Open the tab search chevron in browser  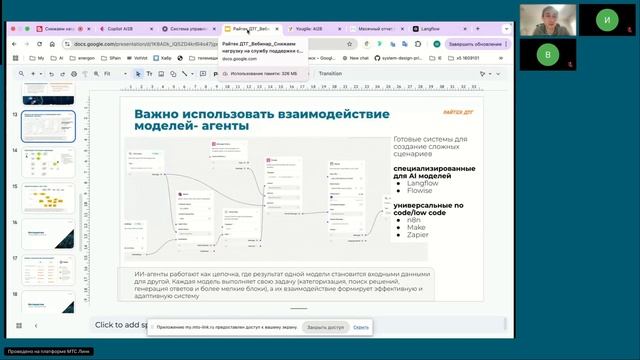[x=507, y=29]
